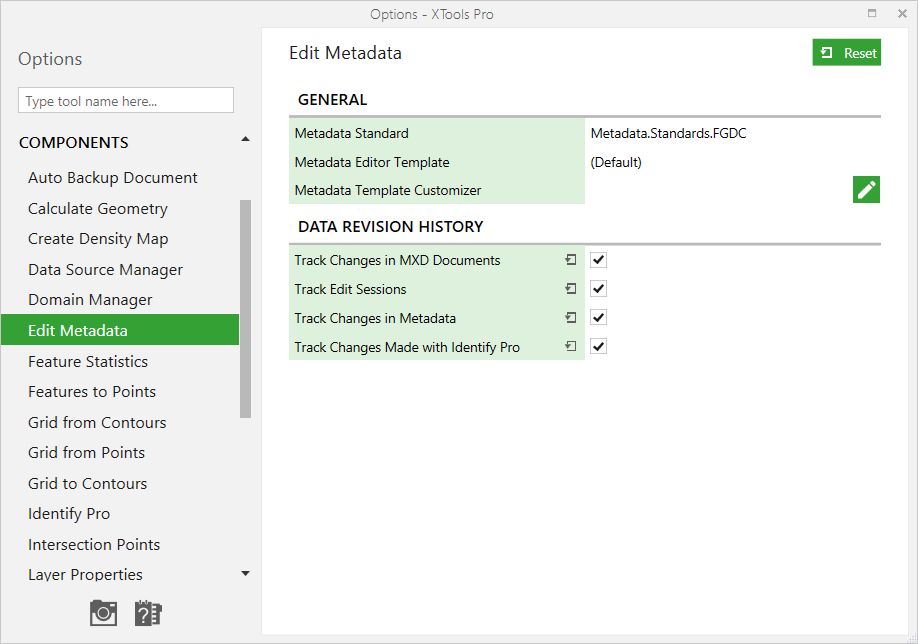Toggle Track Changes Made with Identify Pro checkbox

(598, 347)
